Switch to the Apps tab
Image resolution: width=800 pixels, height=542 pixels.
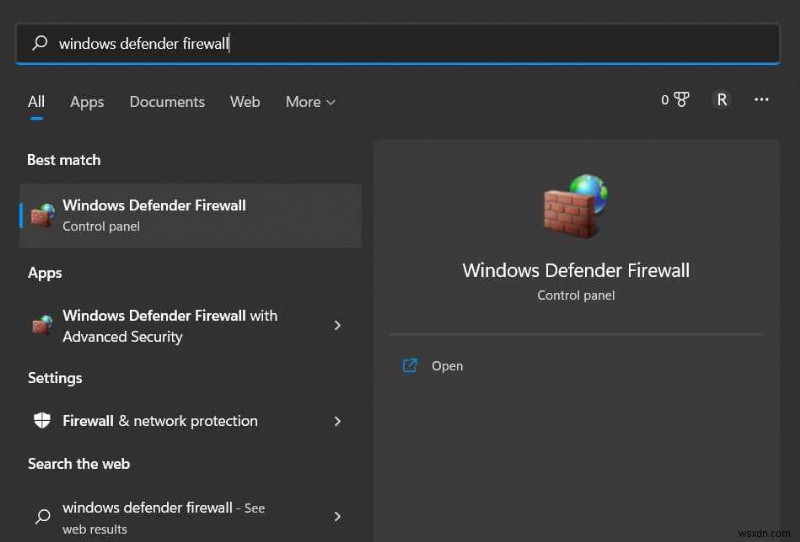pos(87,102)
